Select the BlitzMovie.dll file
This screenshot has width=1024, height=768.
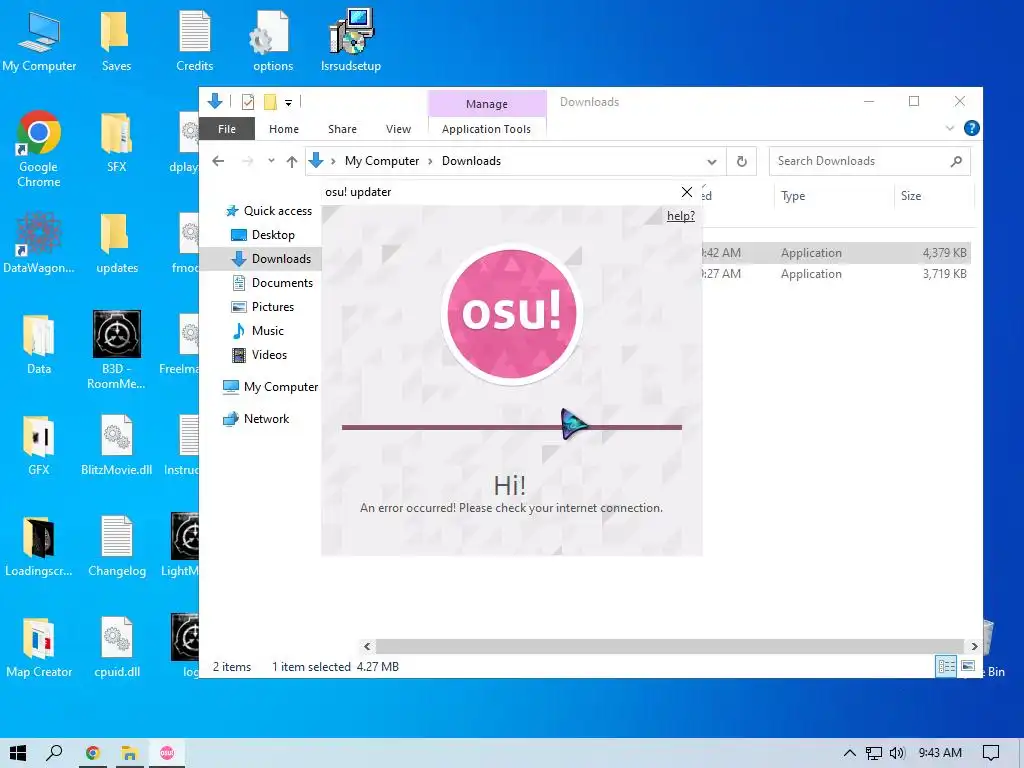coord(116,445)
